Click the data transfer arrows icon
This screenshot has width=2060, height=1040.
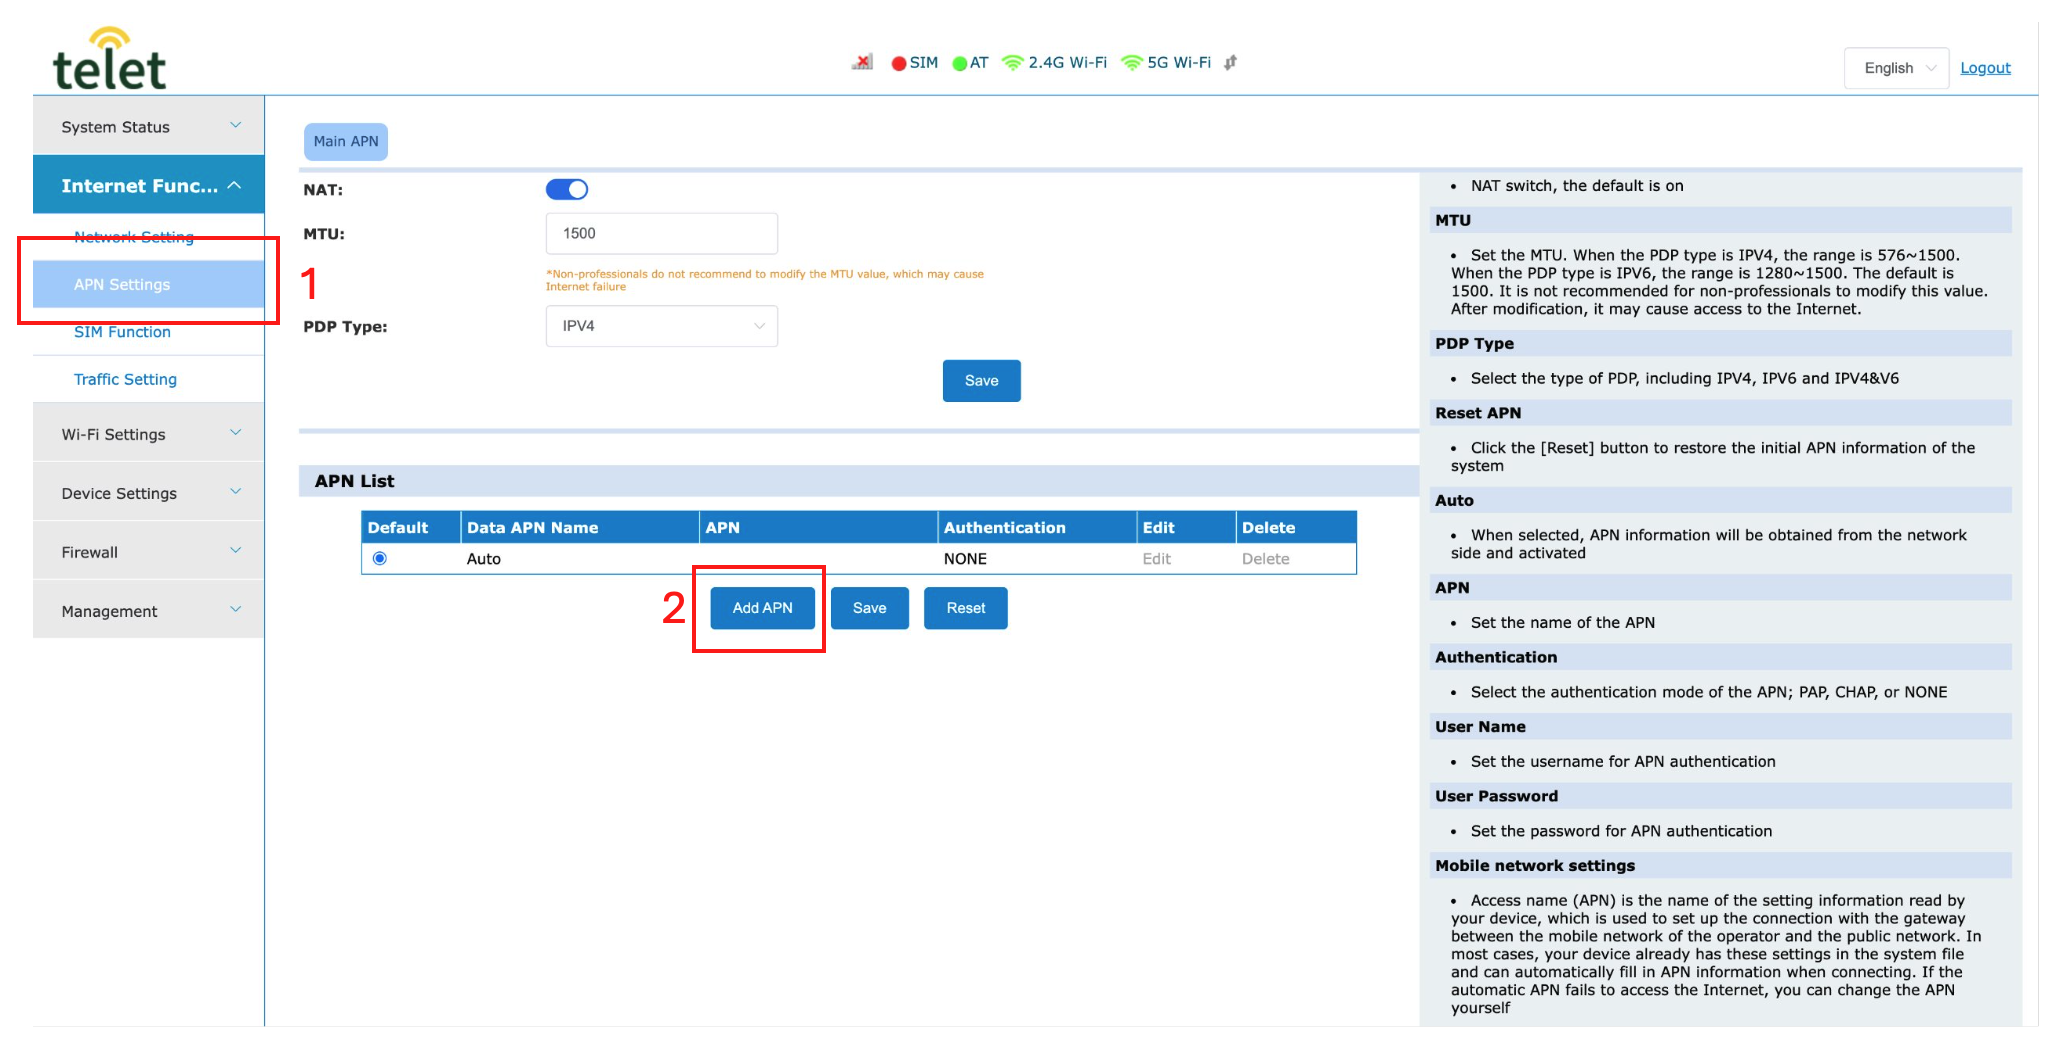click(1231, 62)
